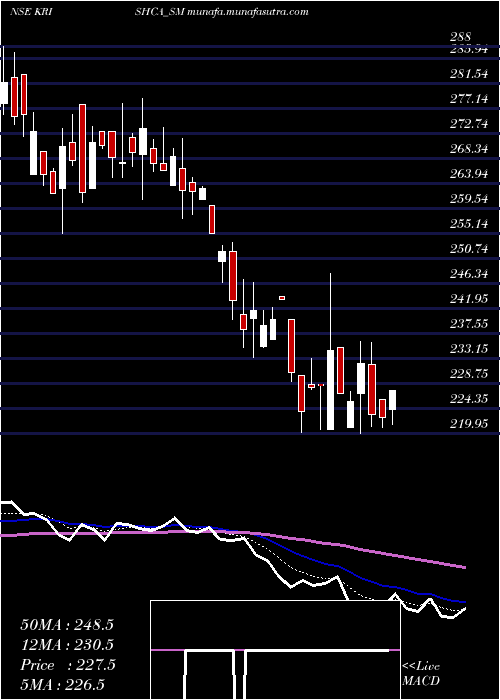The width and height of the screenshot is (500, 700).
Task: Click the 224.35 price axis label
Action: coord(469,399)
